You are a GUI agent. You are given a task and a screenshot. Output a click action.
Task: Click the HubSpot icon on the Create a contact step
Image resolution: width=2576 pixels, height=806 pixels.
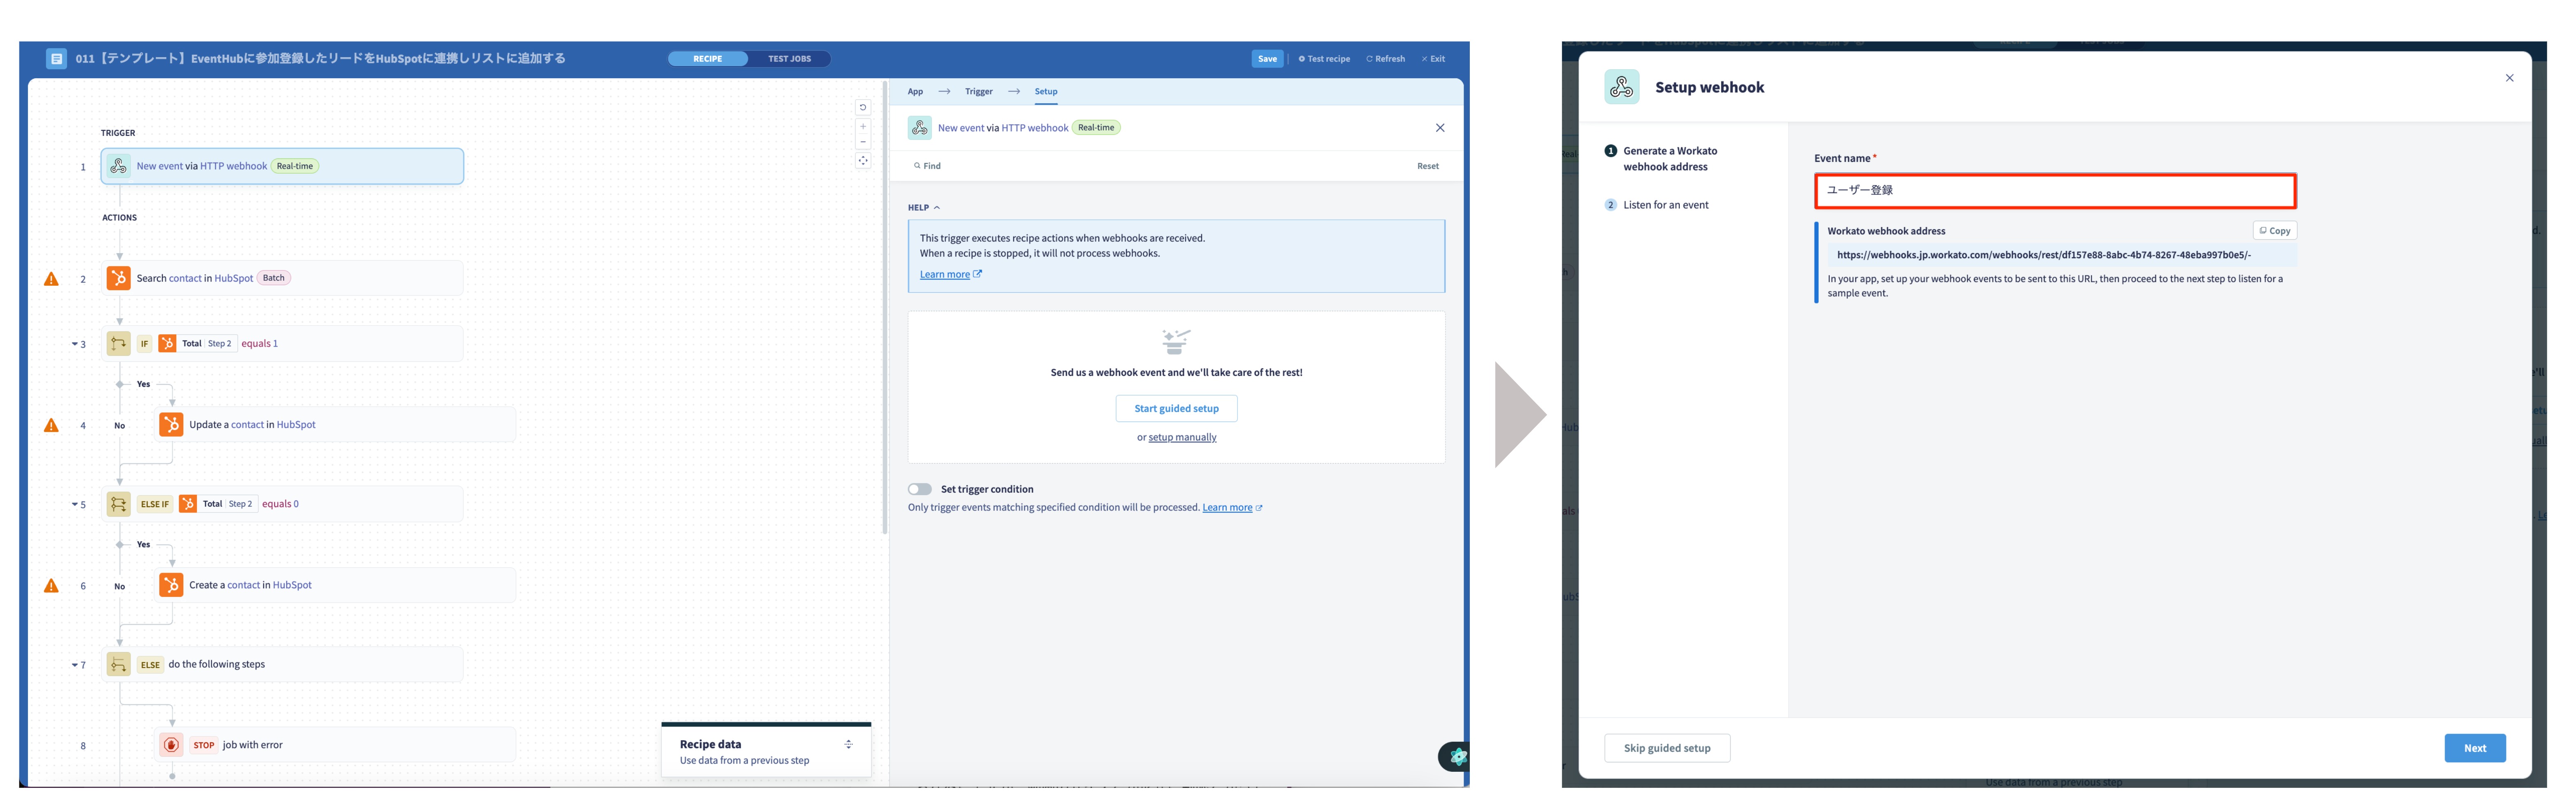171,585
